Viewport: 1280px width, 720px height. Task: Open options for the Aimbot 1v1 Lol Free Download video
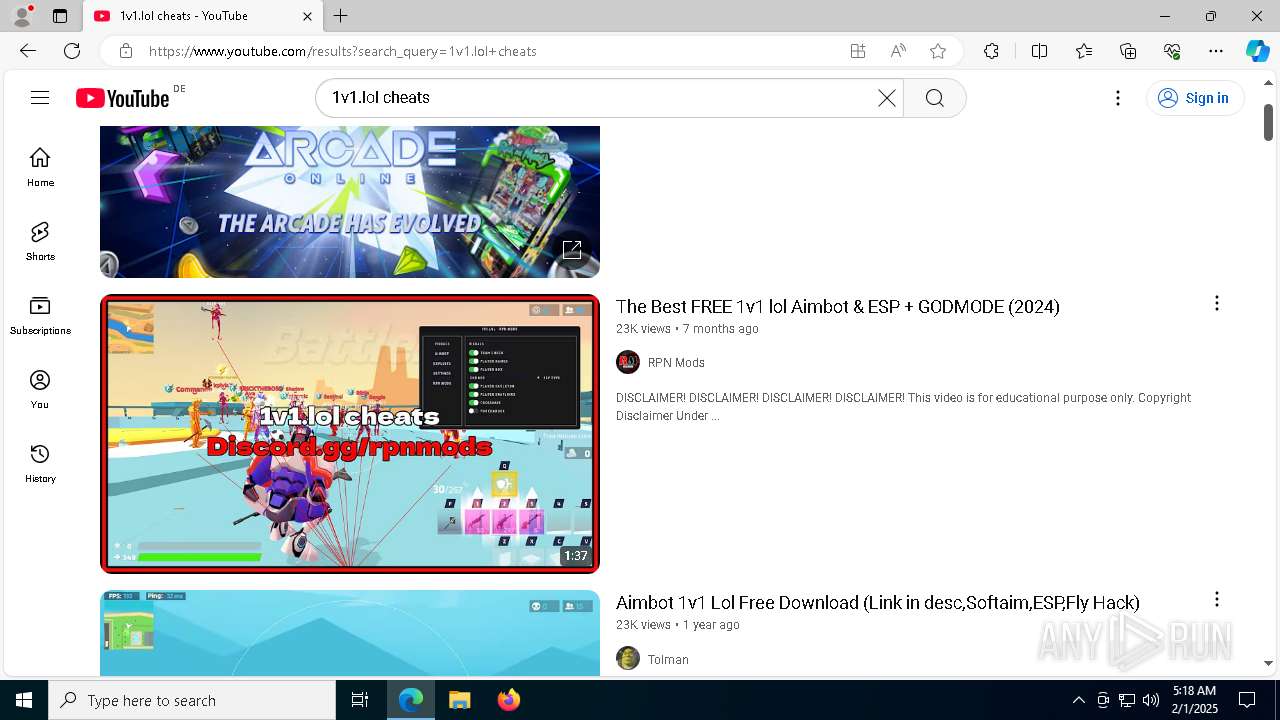click(x=1216, y=599)
